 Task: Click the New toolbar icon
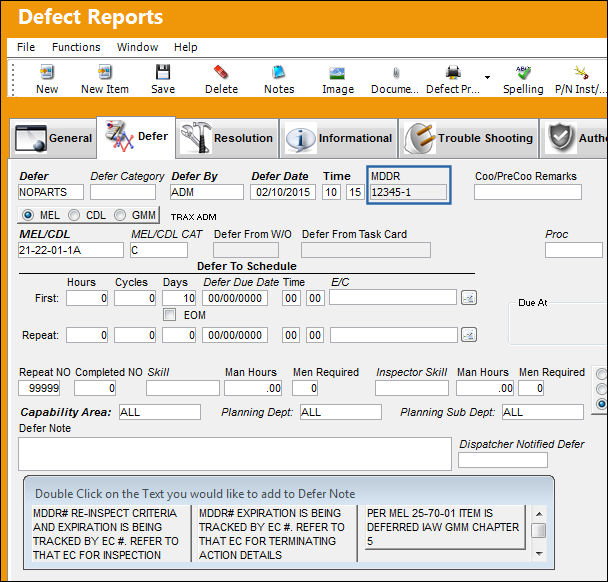coord(47,73)
